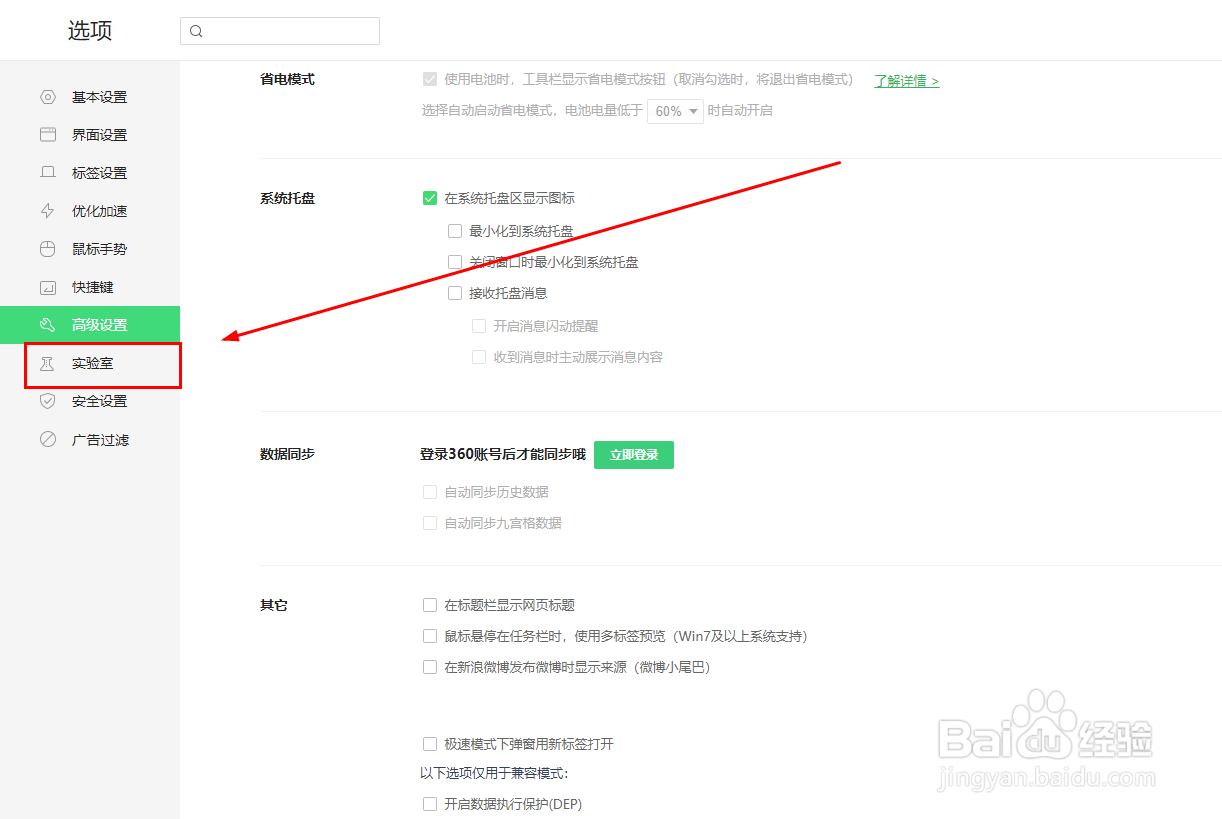Click the 基本设置 gear icon
The image size is (1222, 819).
click(47, 97)
